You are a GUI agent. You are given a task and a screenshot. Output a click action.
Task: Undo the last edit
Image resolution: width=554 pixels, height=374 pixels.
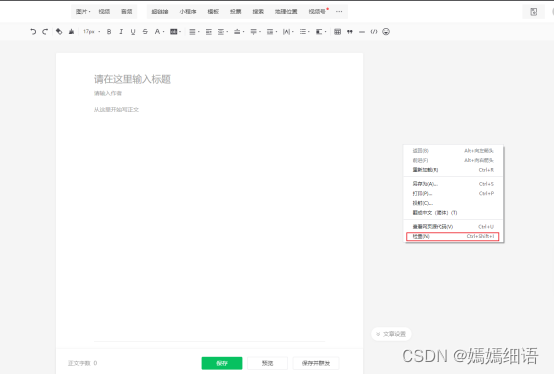[x=33, y=32]
